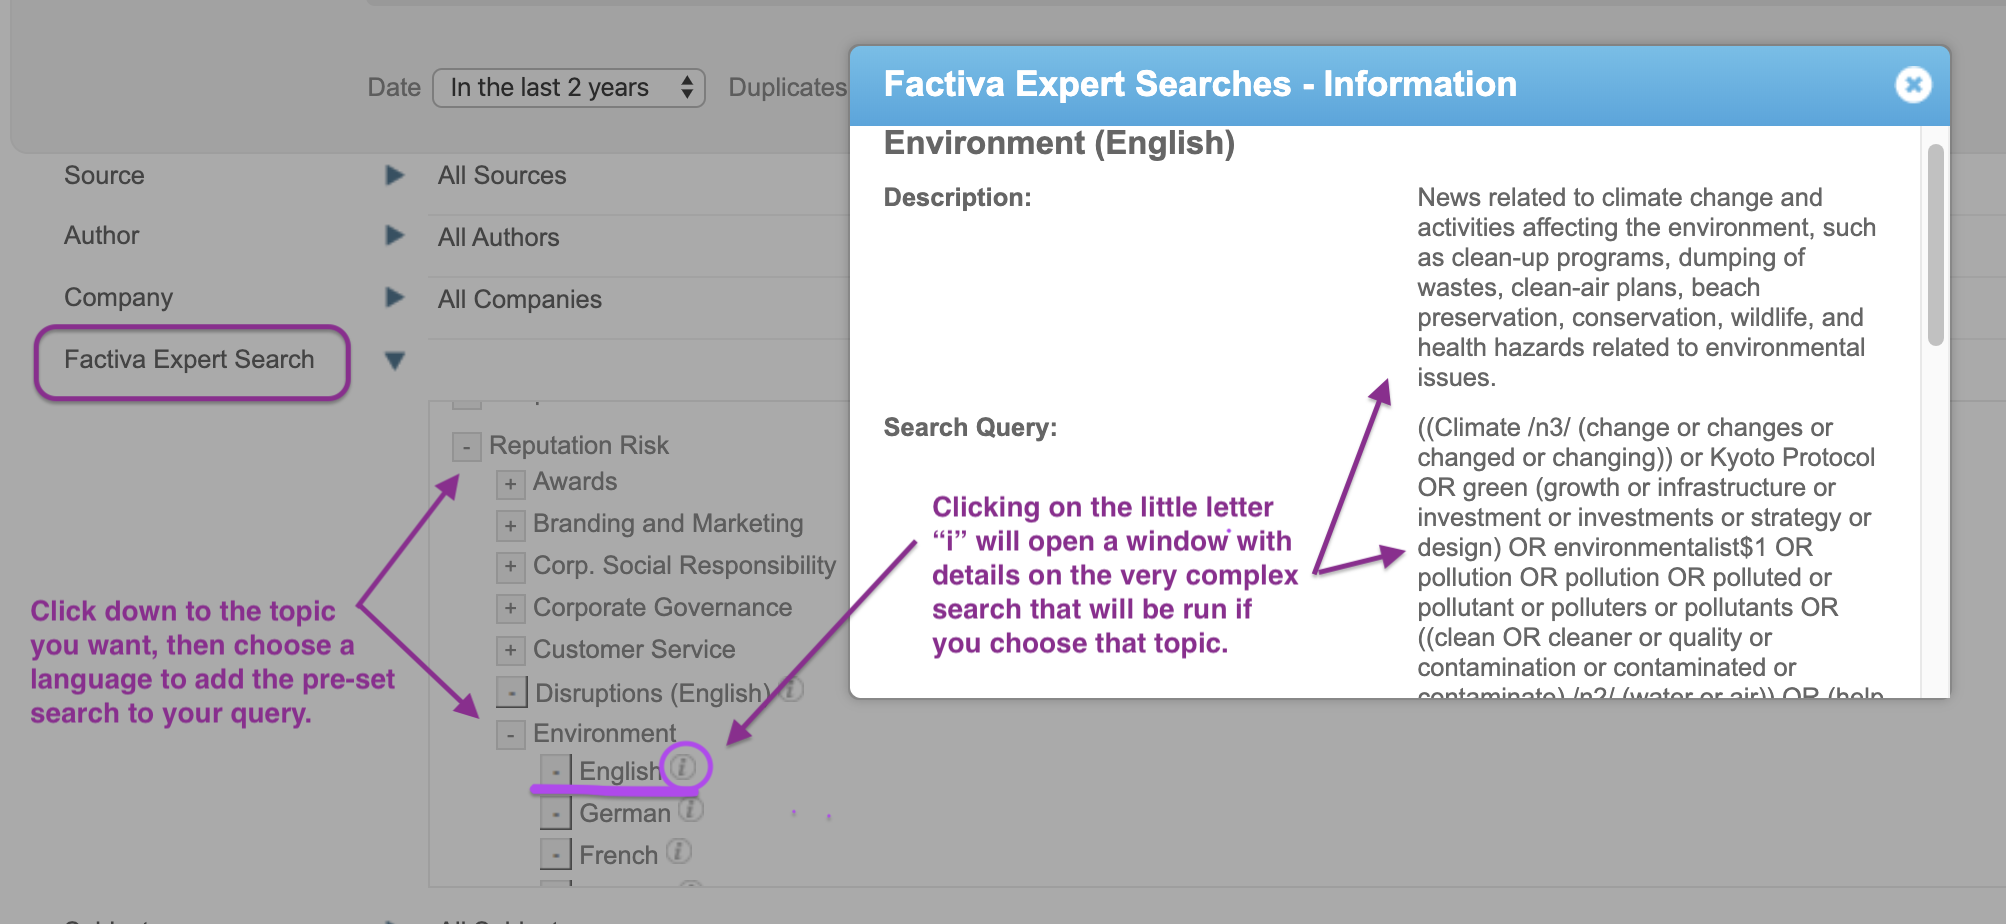Collapse the Factiva Expert Search arrow
This screenshot has width=2006, height=924.
tap(395, 361)
